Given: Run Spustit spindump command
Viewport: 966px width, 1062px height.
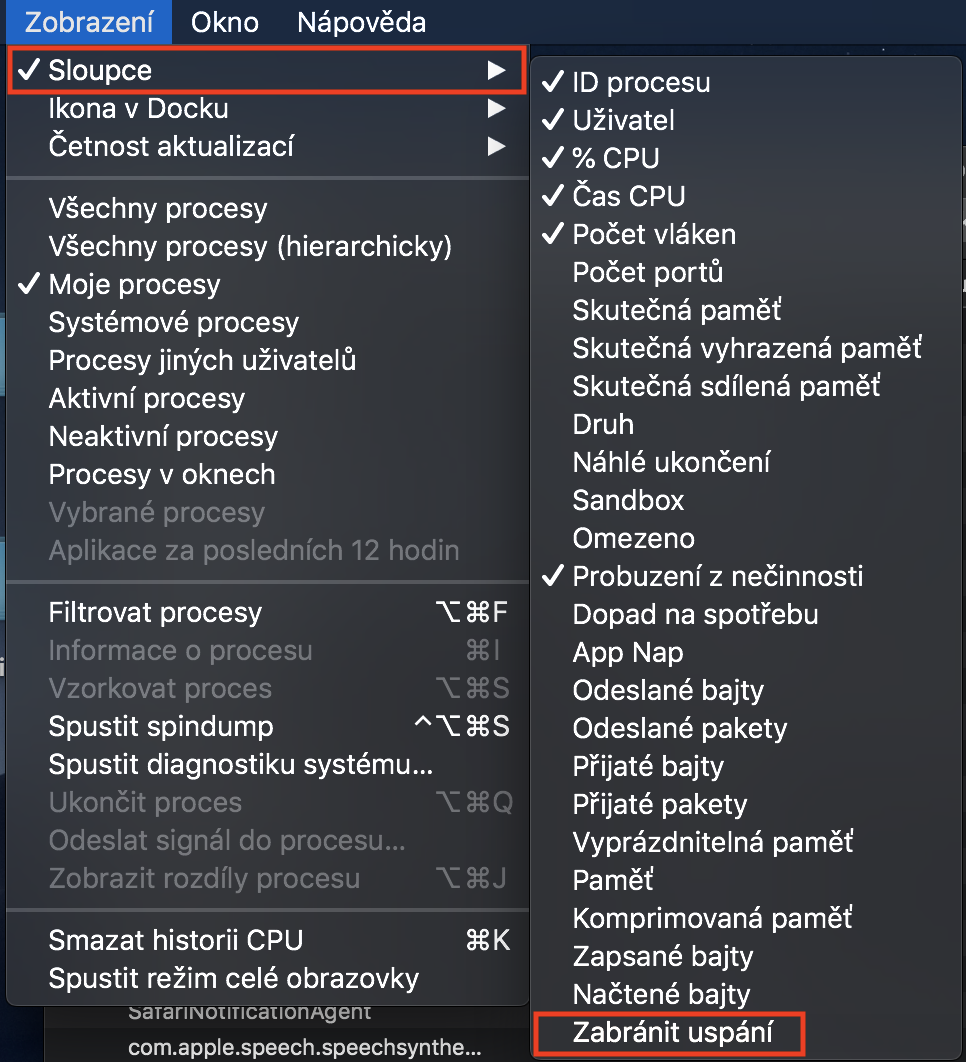Looking at the screenshot, I should (160, 727).
